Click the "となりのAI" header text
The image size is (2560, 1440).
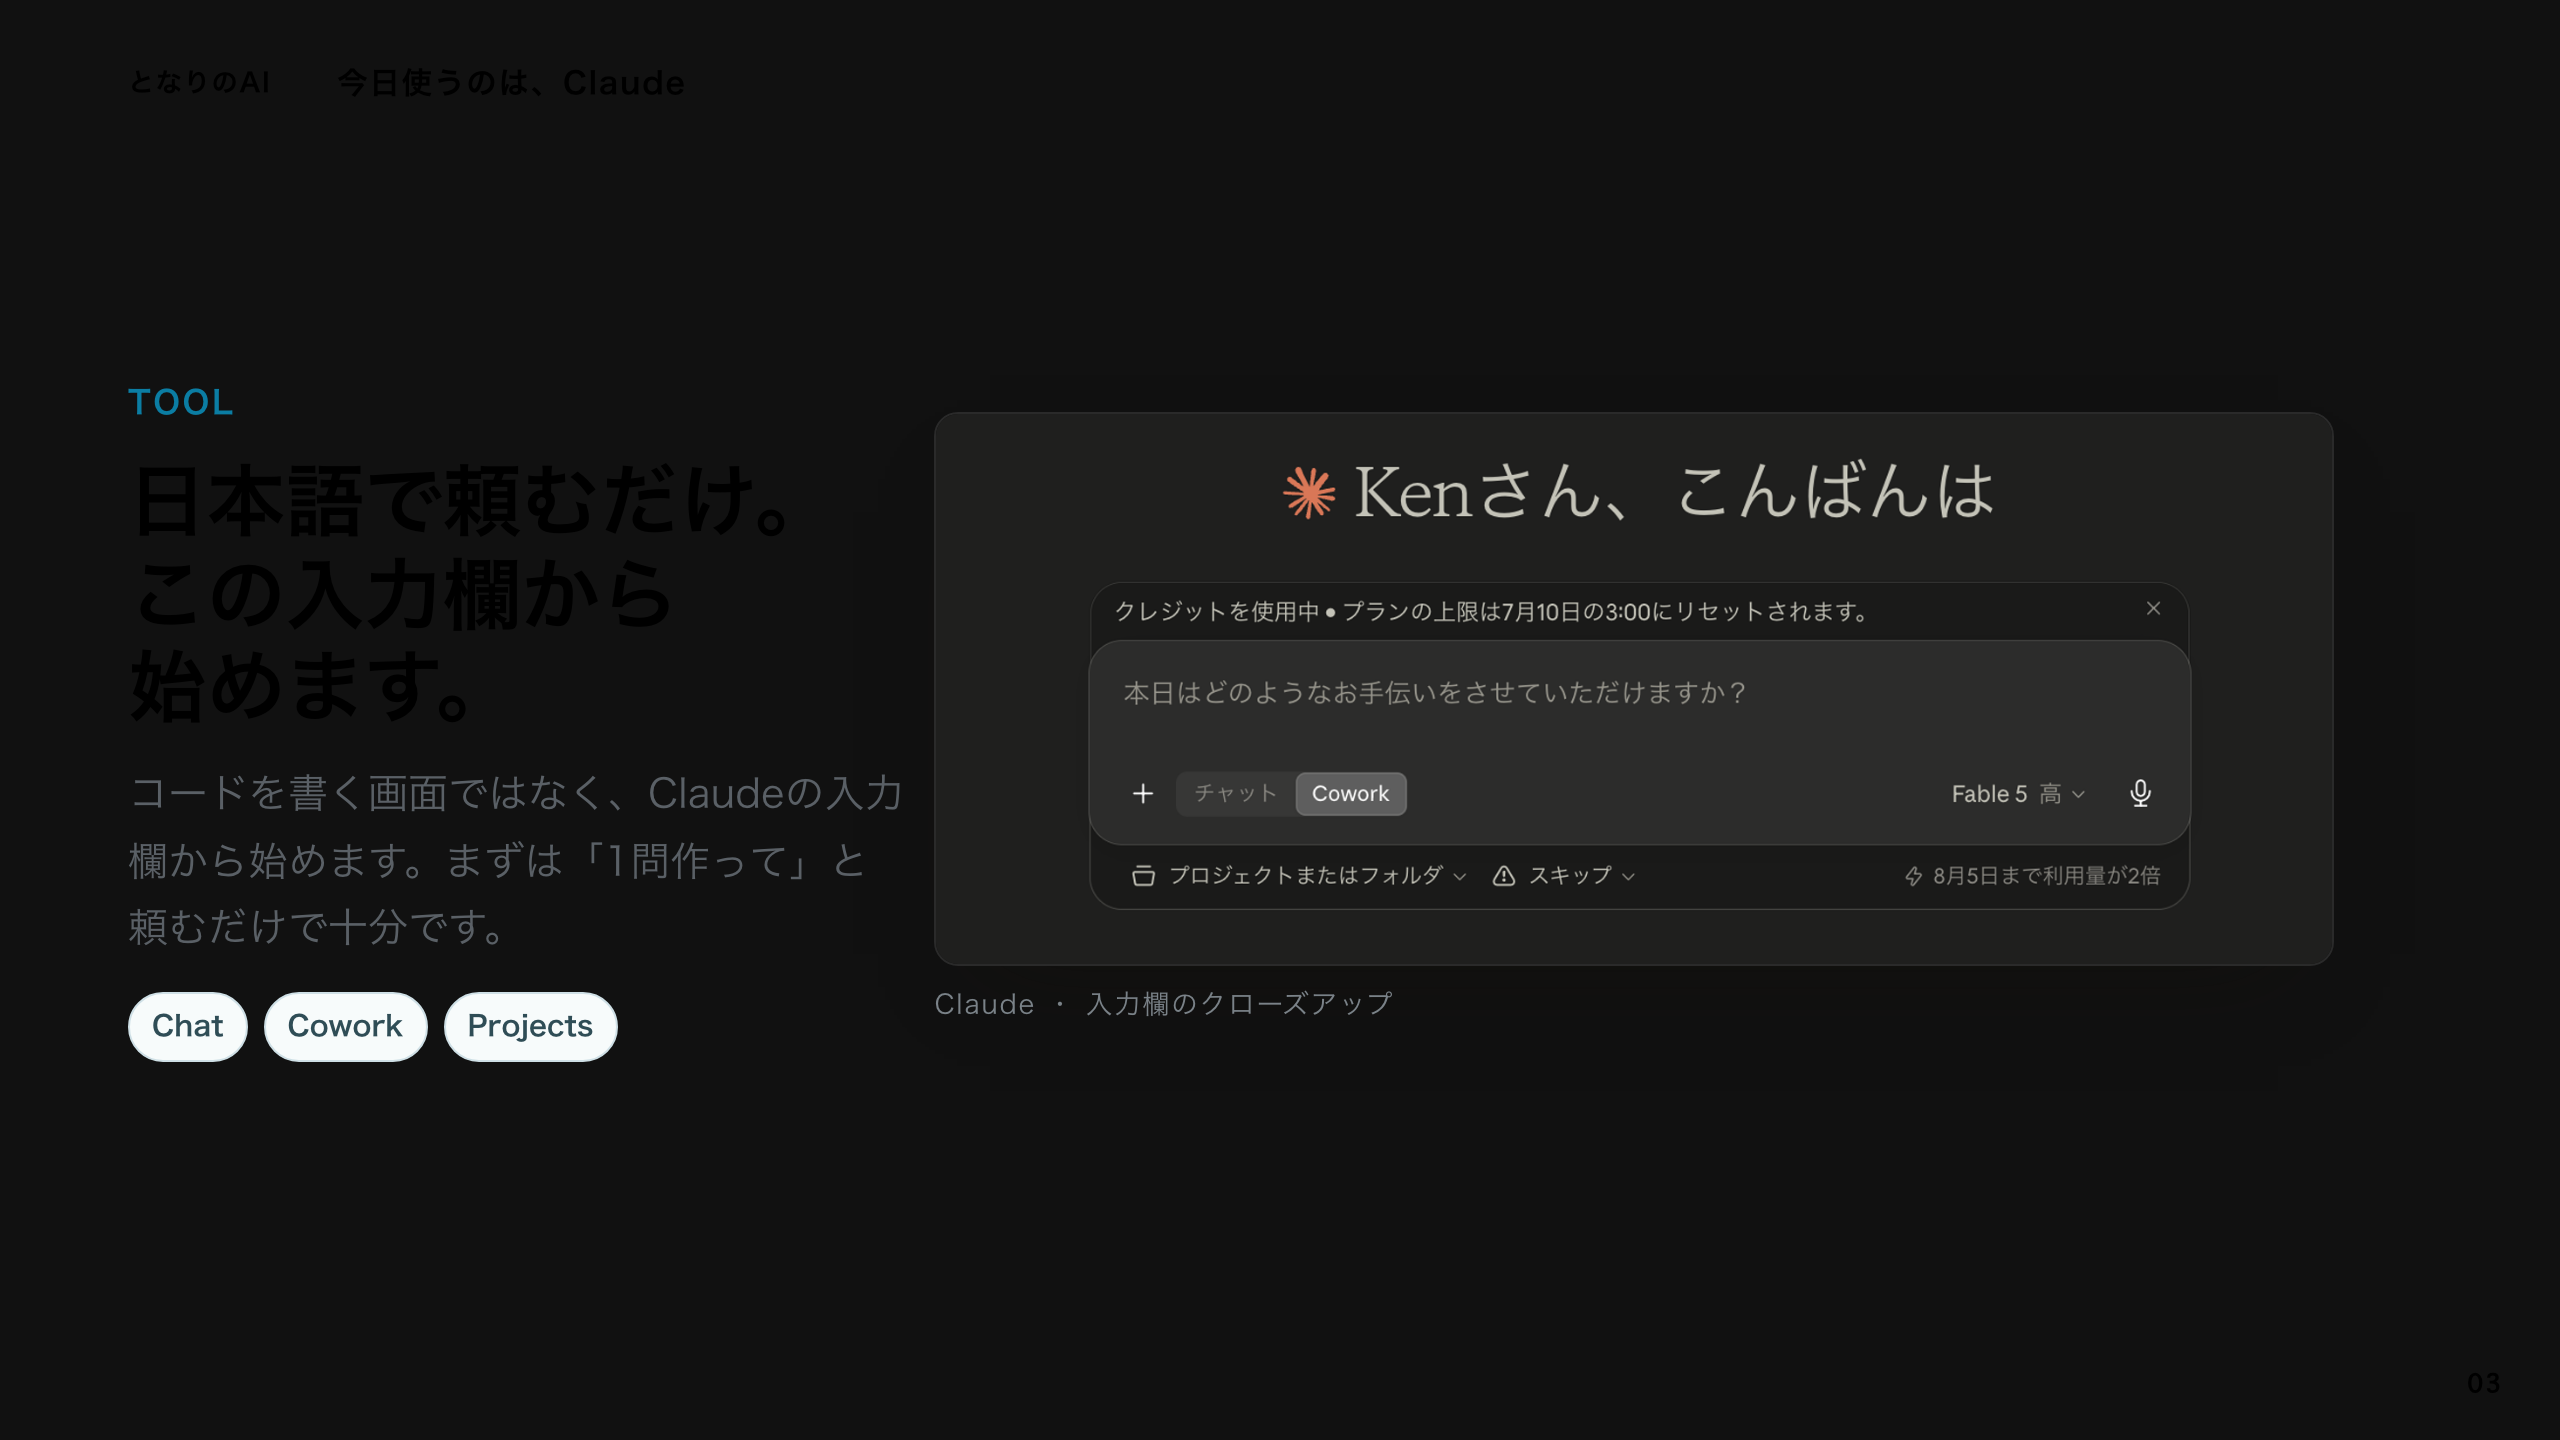tap(200, 82)
